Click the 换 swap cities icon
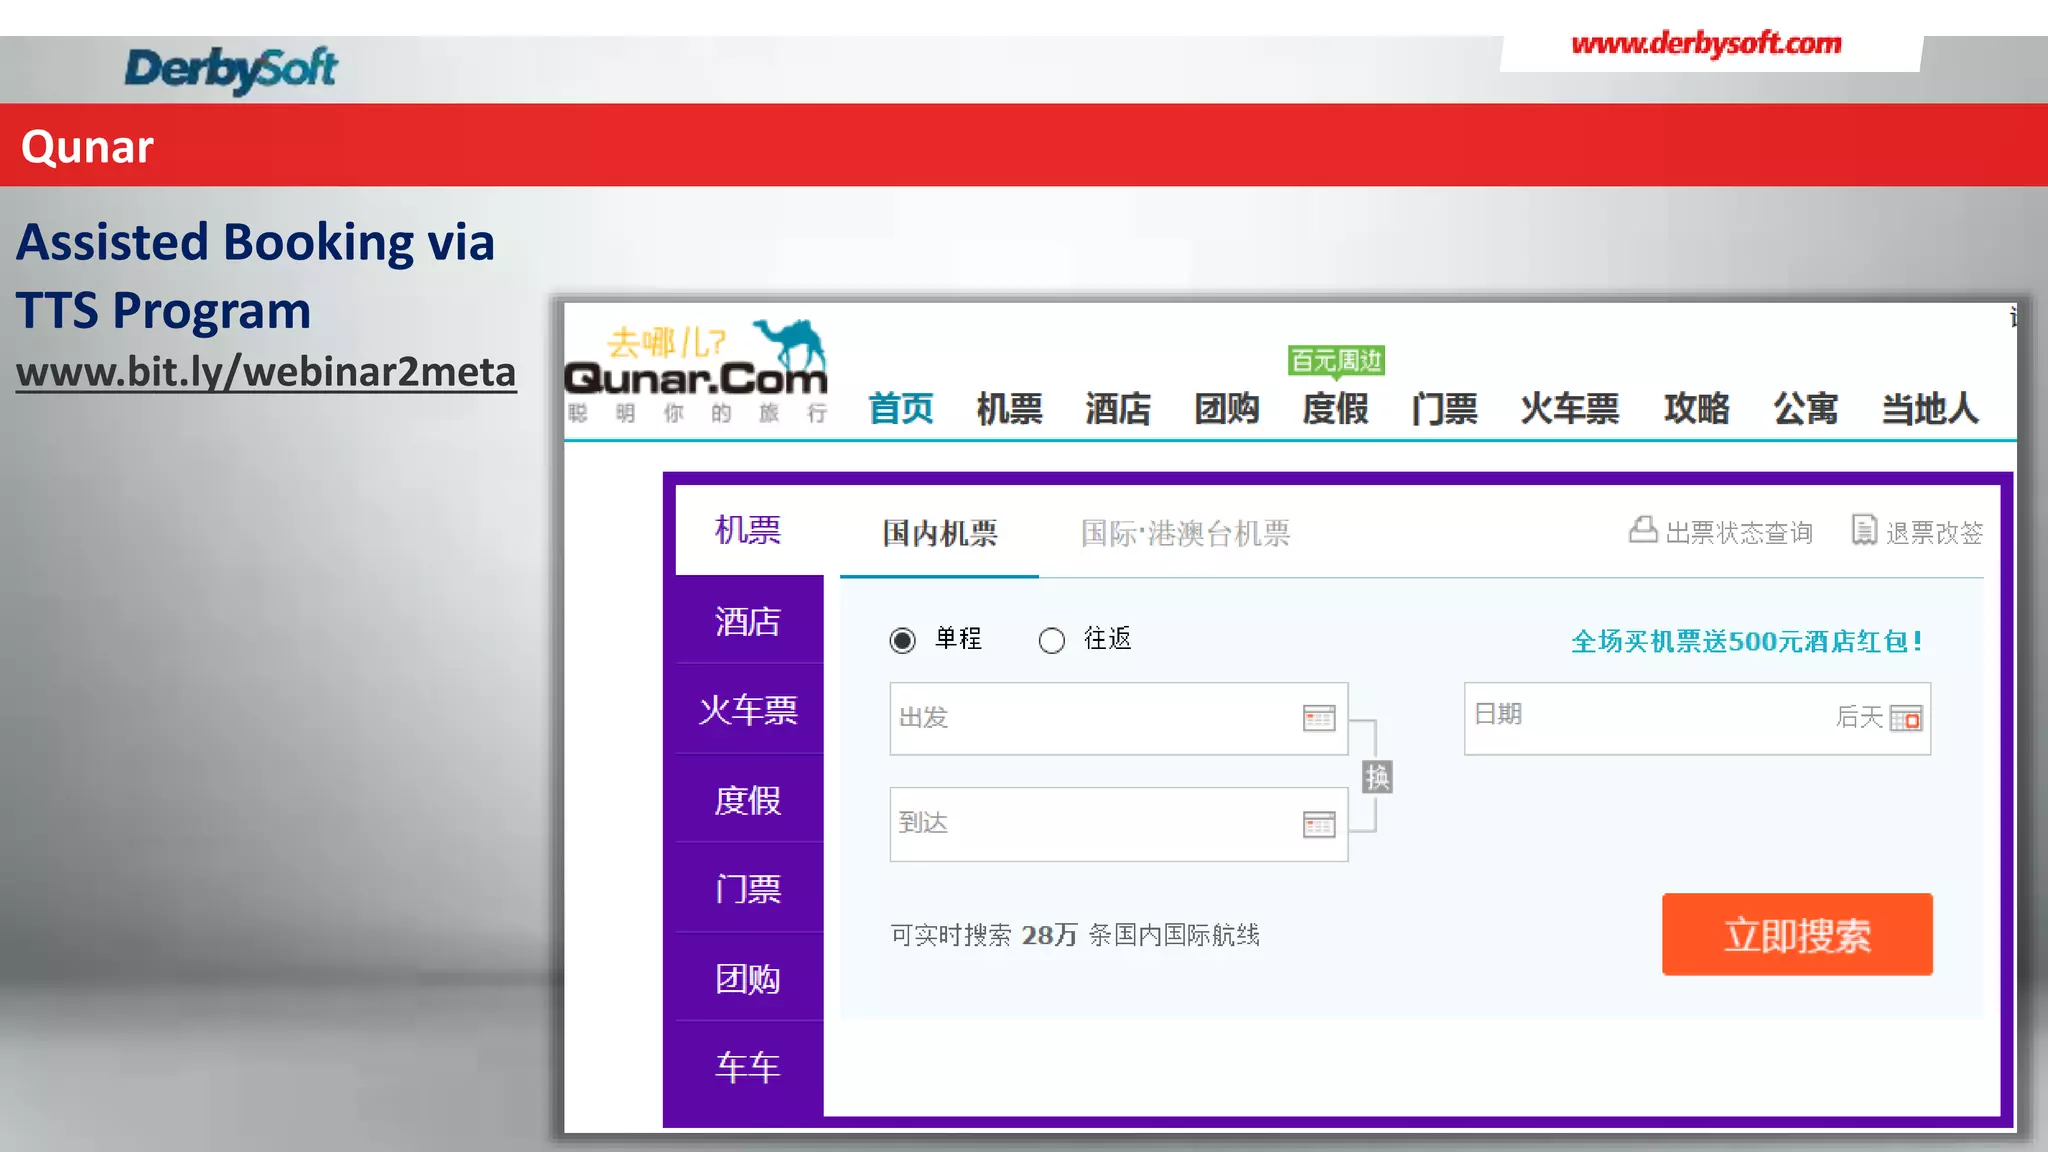The height and width of the screenshot is (1152, 2048). point(1377,777)
